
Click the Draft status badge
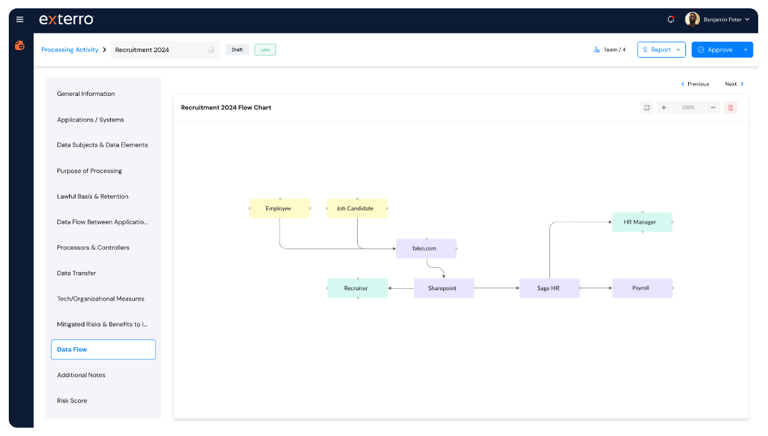pyautogui.click(x=238, y=49)
